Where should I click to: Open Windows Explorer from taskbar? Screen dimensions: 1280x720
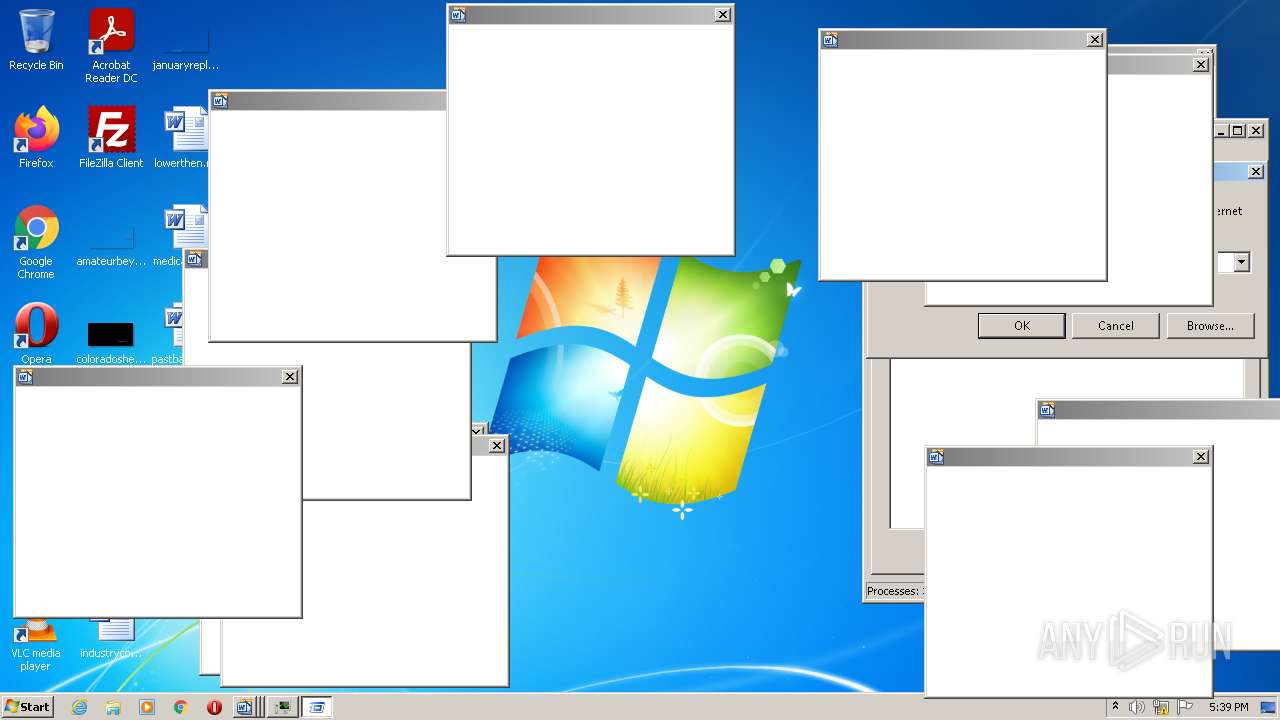(x=113, y=707)
